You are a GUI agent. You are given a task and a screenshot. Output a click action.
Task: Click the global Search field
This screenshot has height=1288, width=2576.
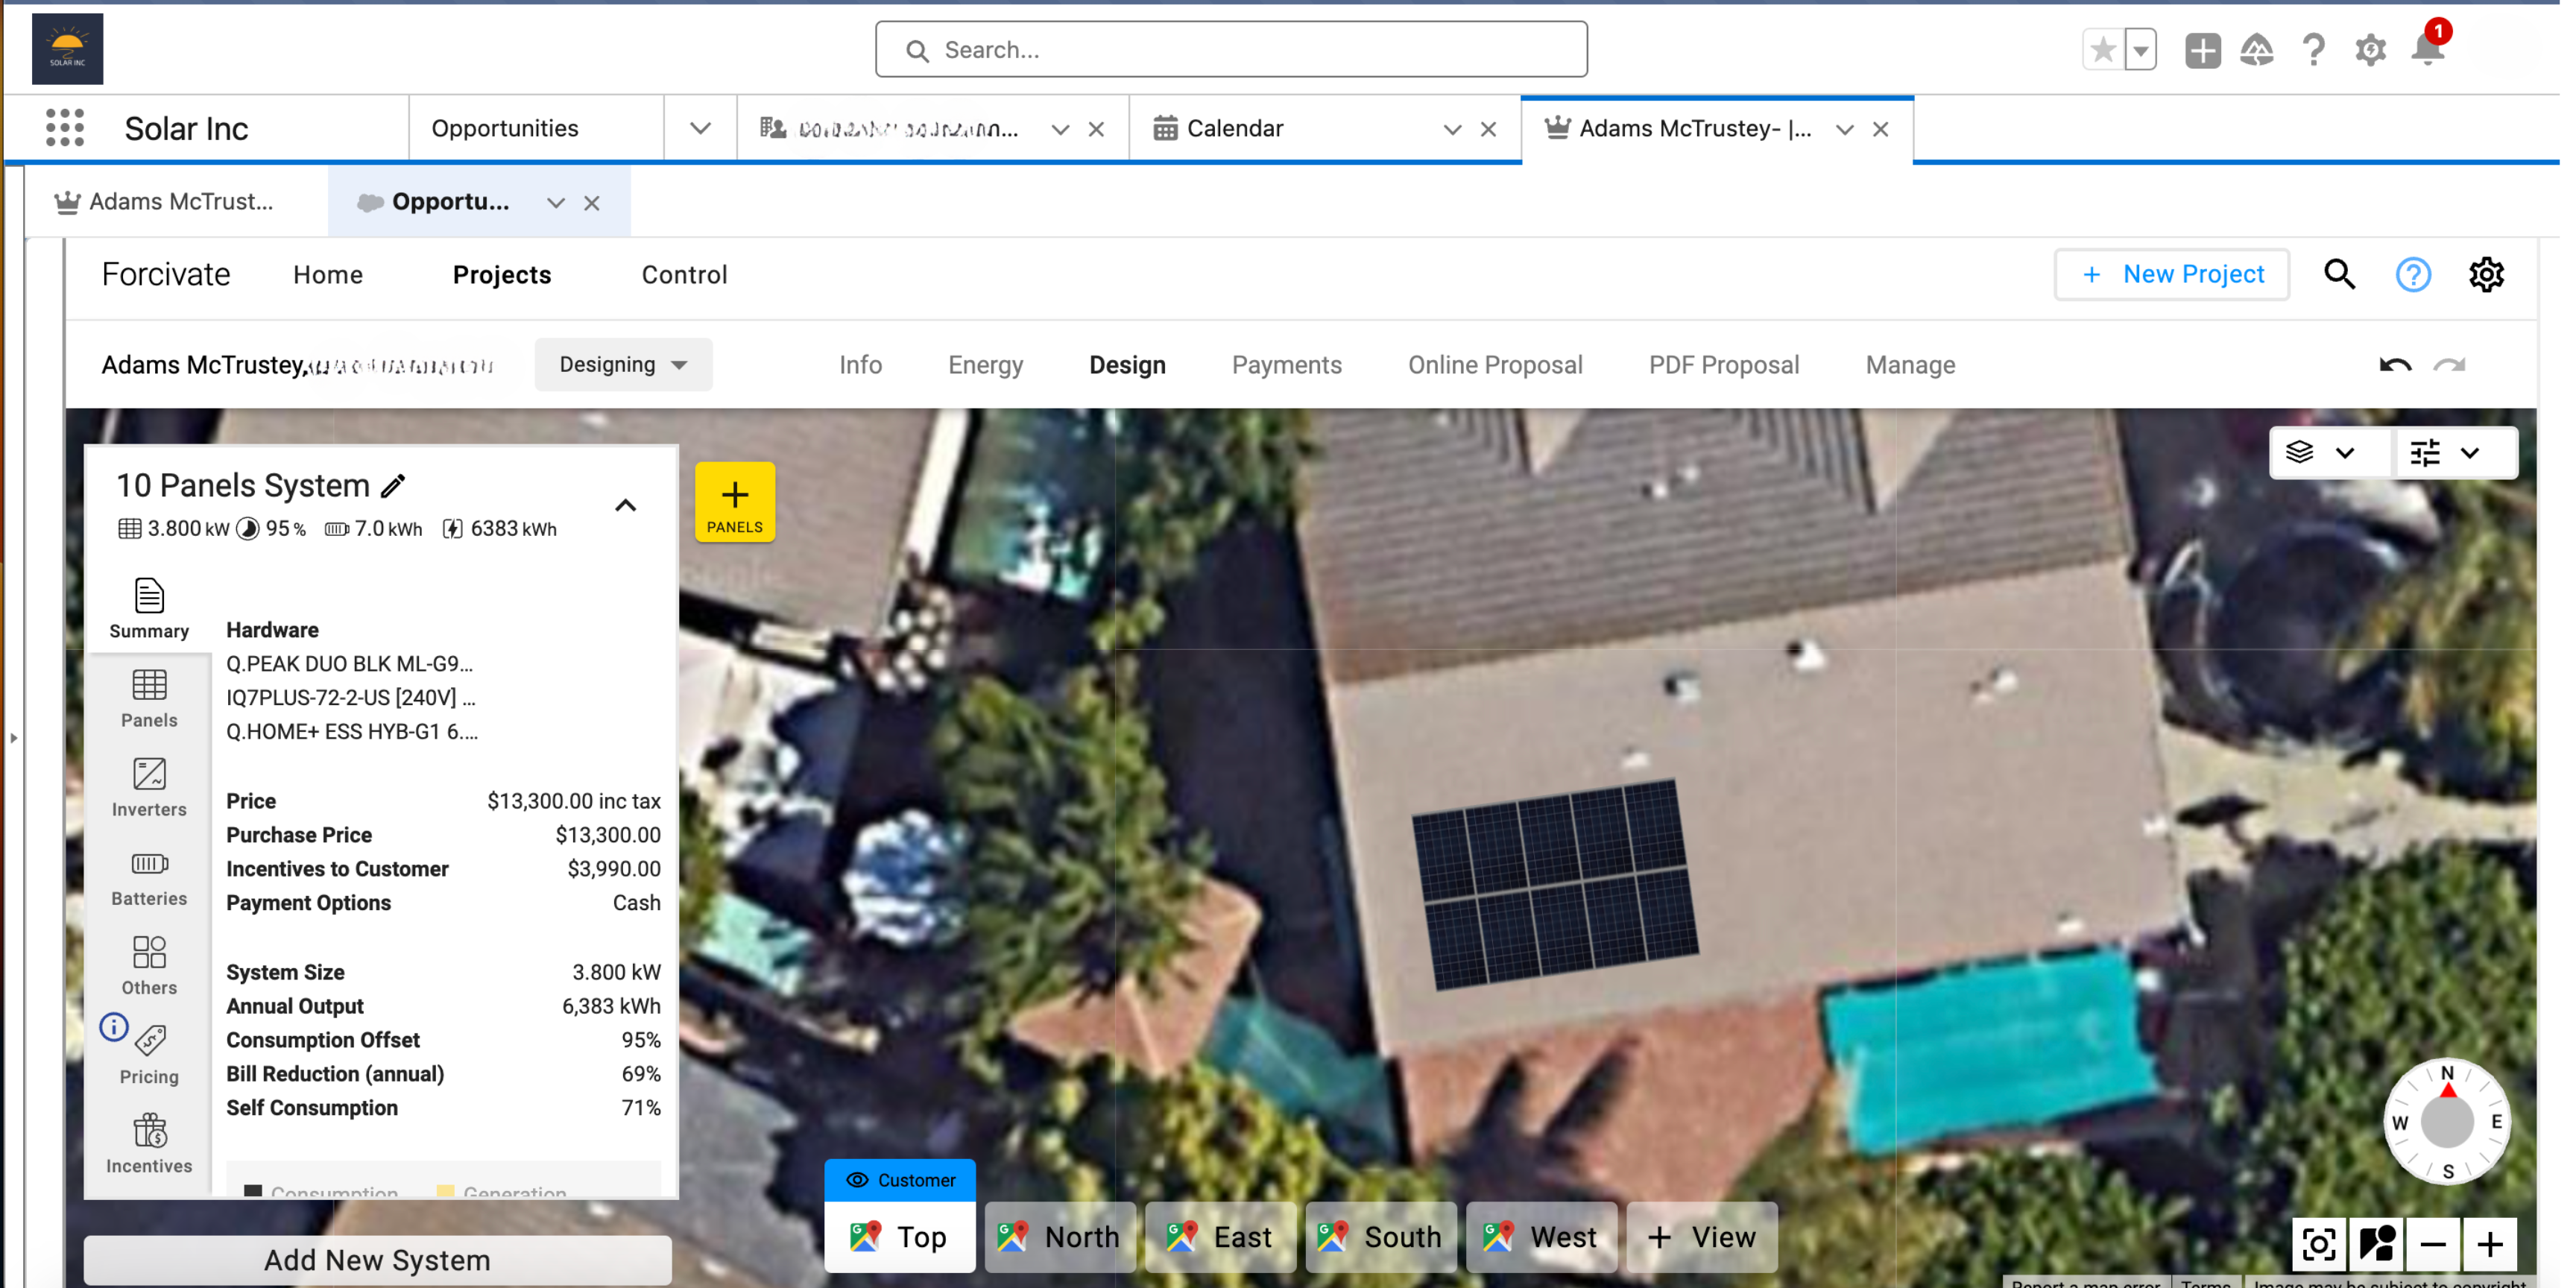pos(1231,49)
